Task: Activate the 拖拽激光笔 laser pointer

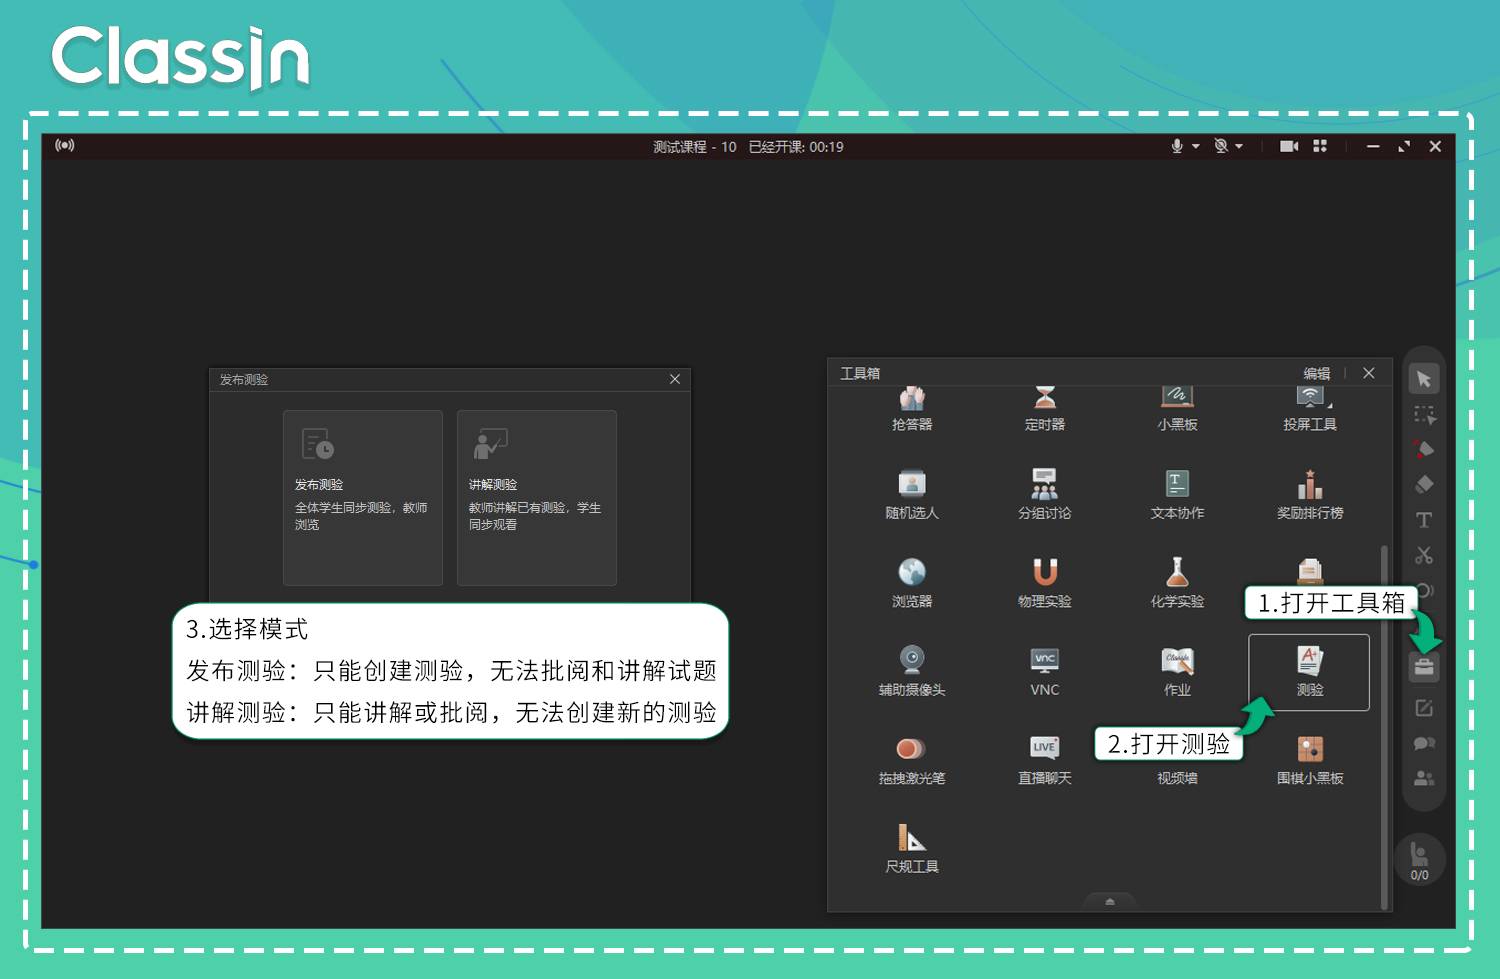Action: (912, 760)
